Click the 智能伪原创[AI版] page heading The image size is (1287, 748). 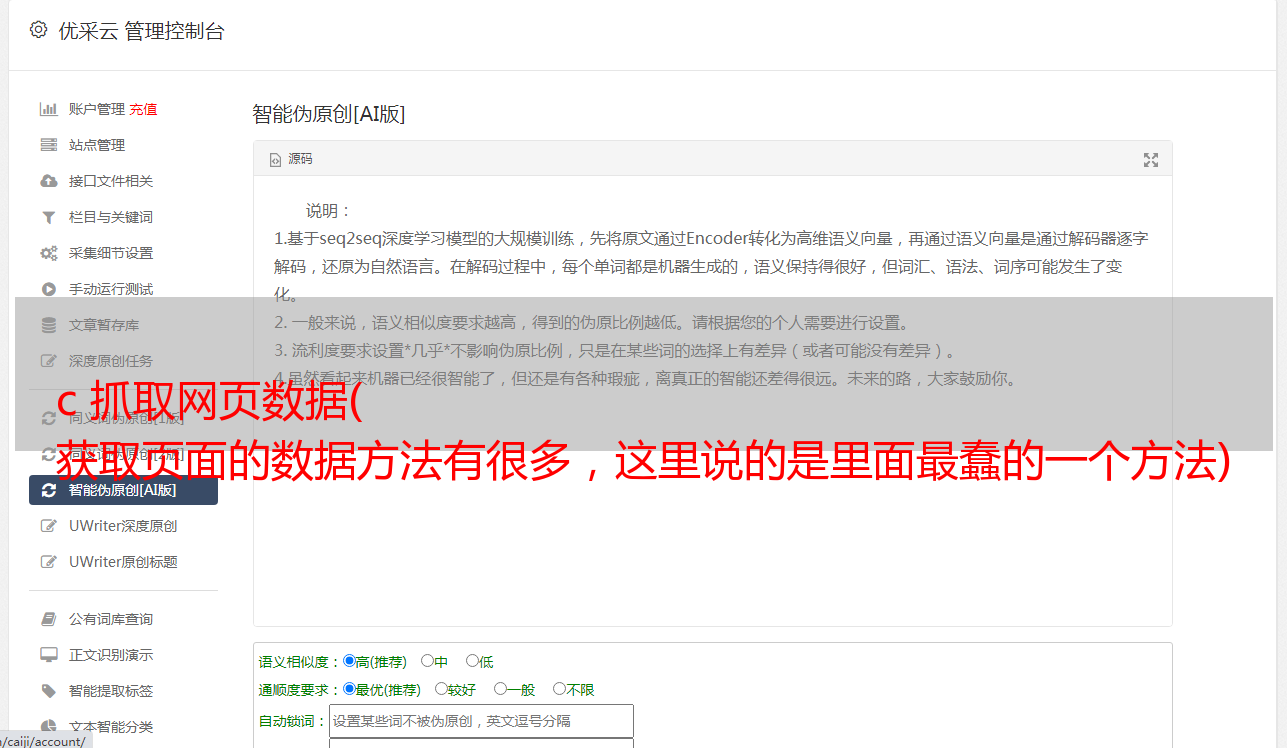(328, 114)
